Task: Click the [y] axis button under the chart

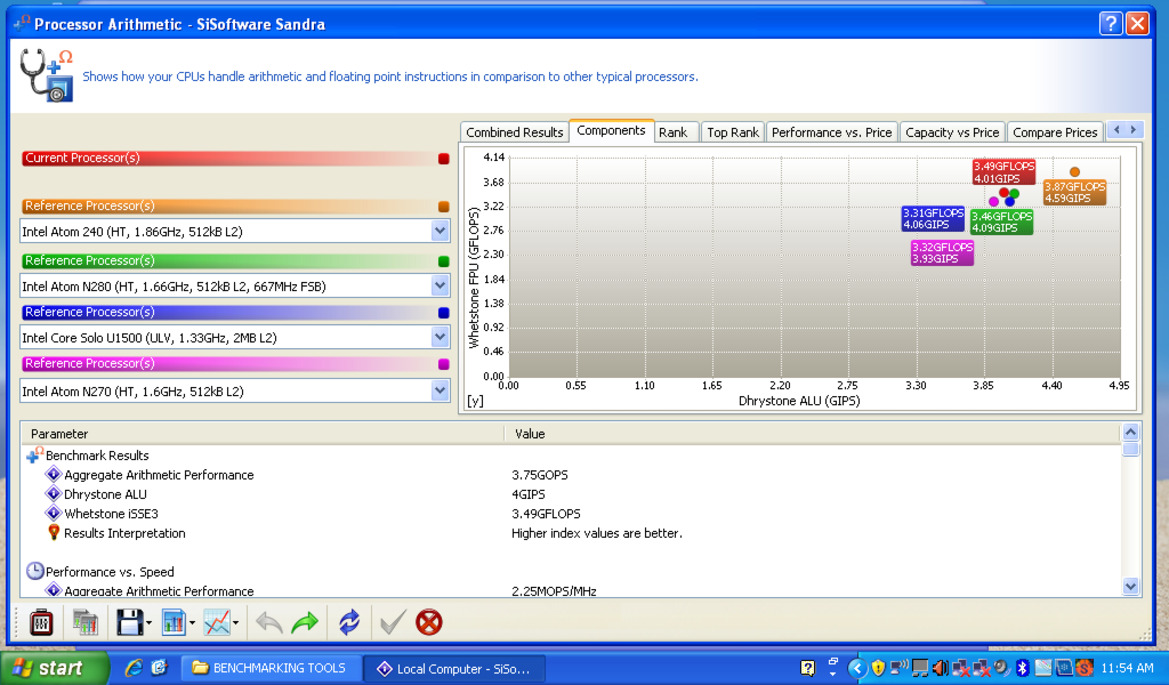Action: tap(475, 400)
